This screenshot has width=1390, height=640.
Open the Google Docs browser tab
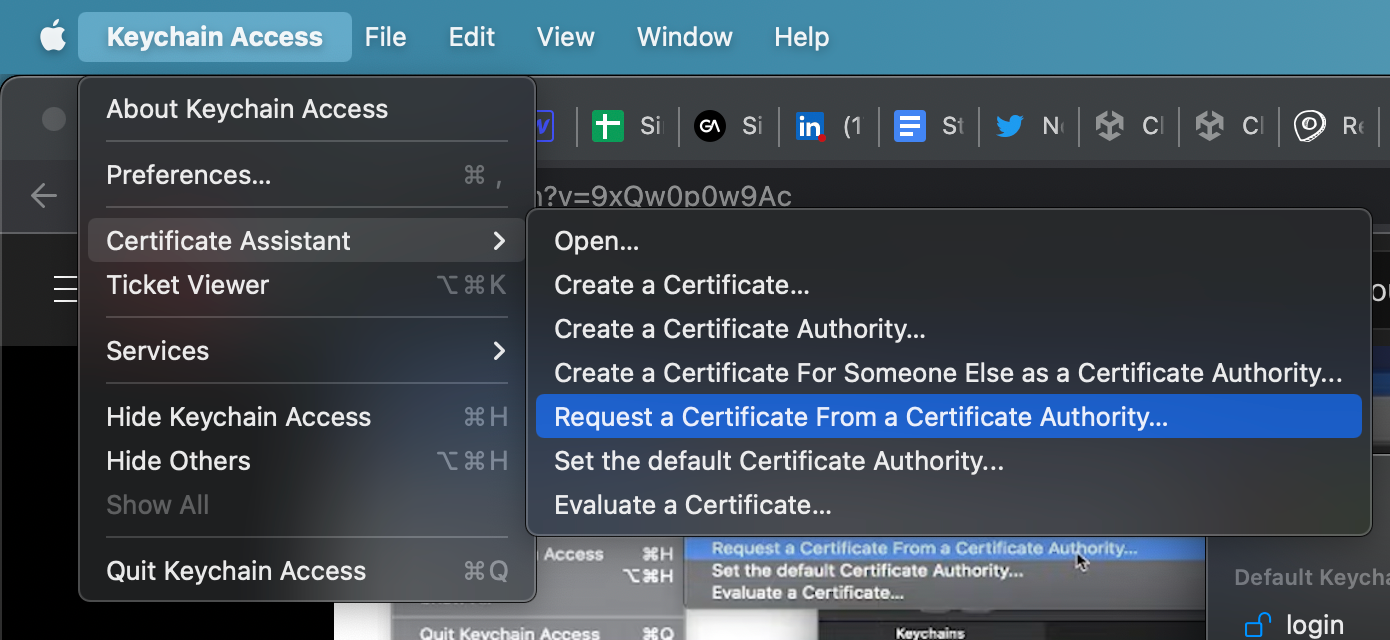[x=929, y=126]
